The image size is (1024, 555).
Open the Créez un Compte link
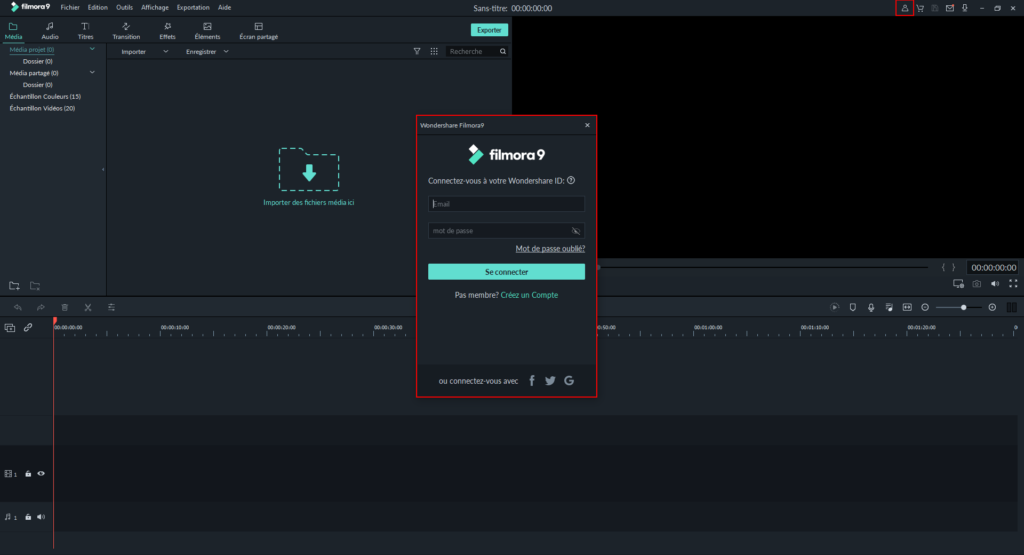(x=529, y=295)
